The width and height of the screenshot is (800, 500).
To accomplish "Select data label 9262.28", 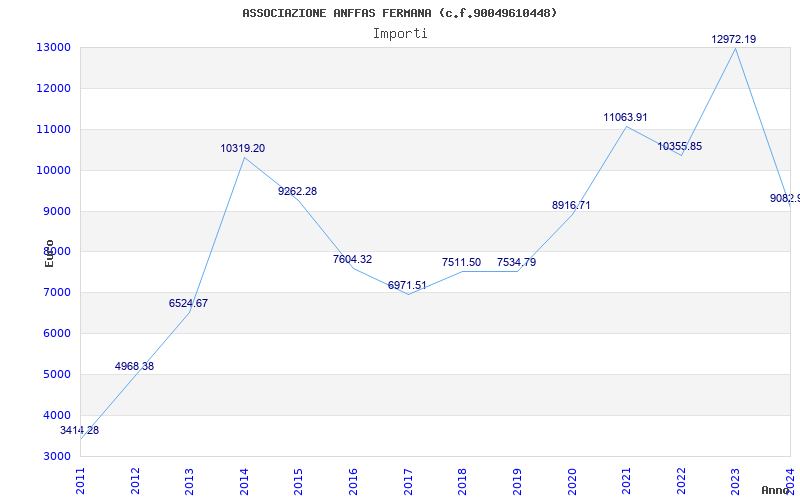I will [x=297, y=191].
